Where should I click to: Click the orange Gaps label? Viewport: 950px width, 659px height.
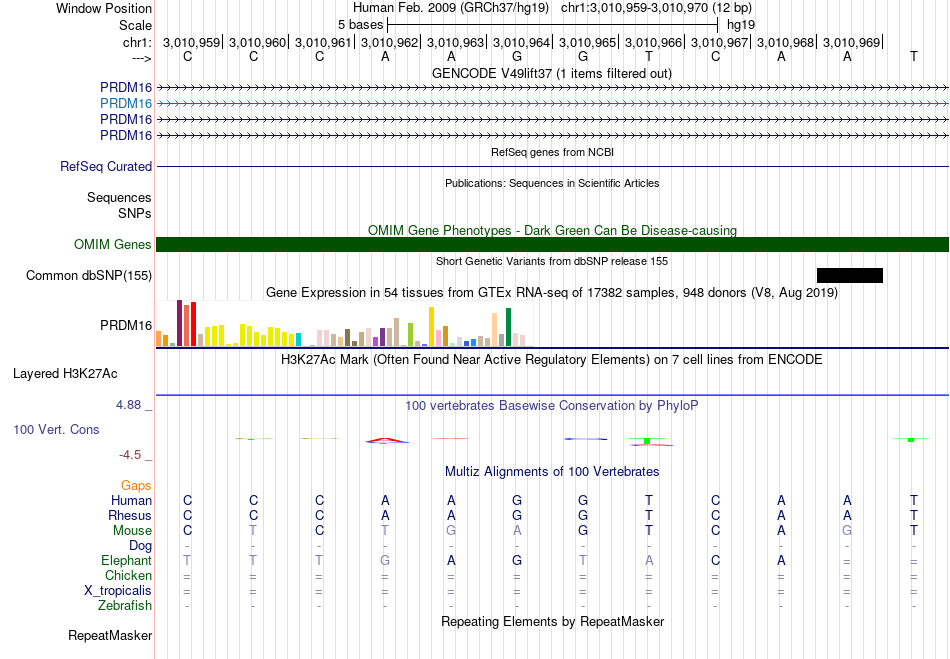click(136, 486)
